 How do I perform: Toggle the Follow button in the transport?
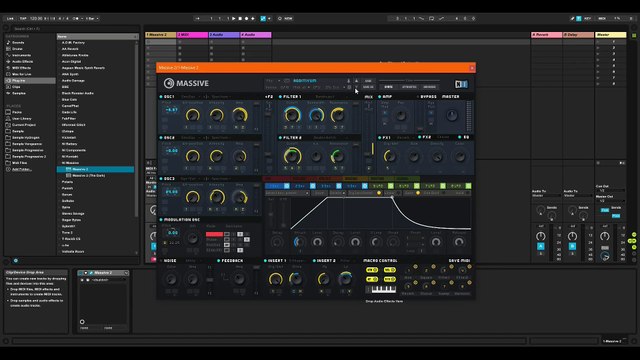197,18
